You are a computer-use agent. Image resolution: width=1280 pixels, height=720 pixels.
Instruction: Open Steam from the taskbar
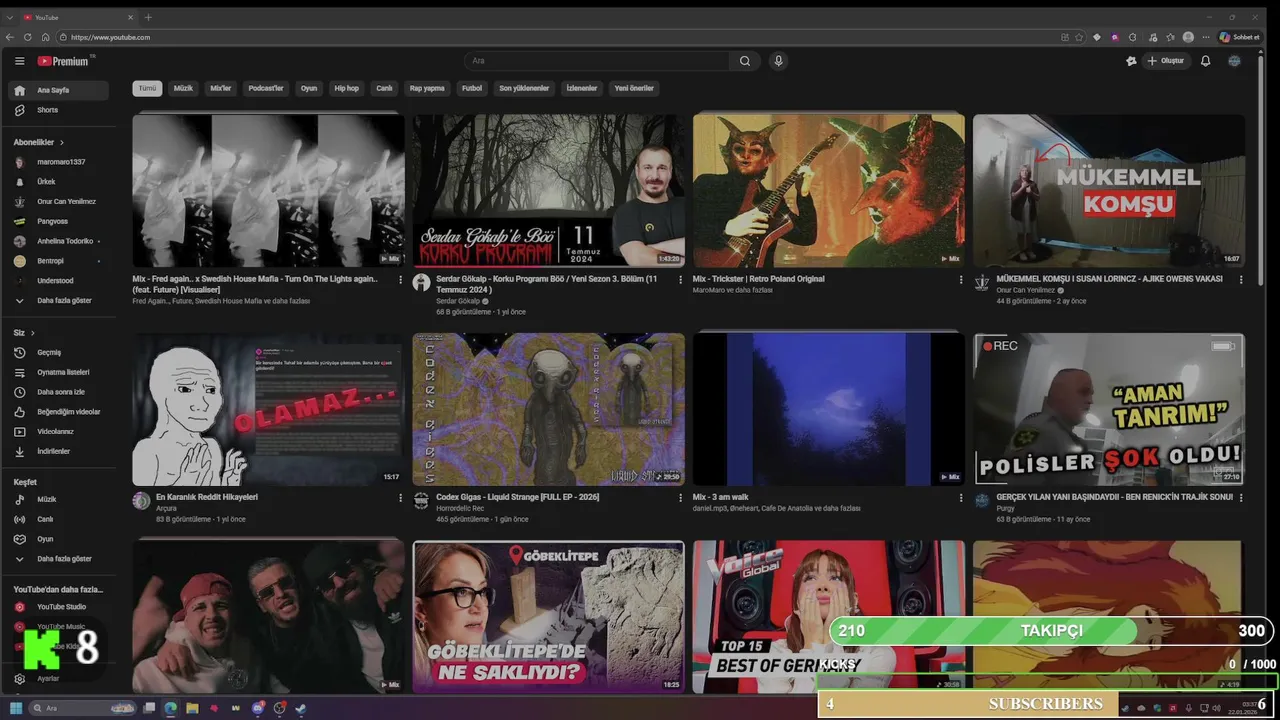click(301, 708)
